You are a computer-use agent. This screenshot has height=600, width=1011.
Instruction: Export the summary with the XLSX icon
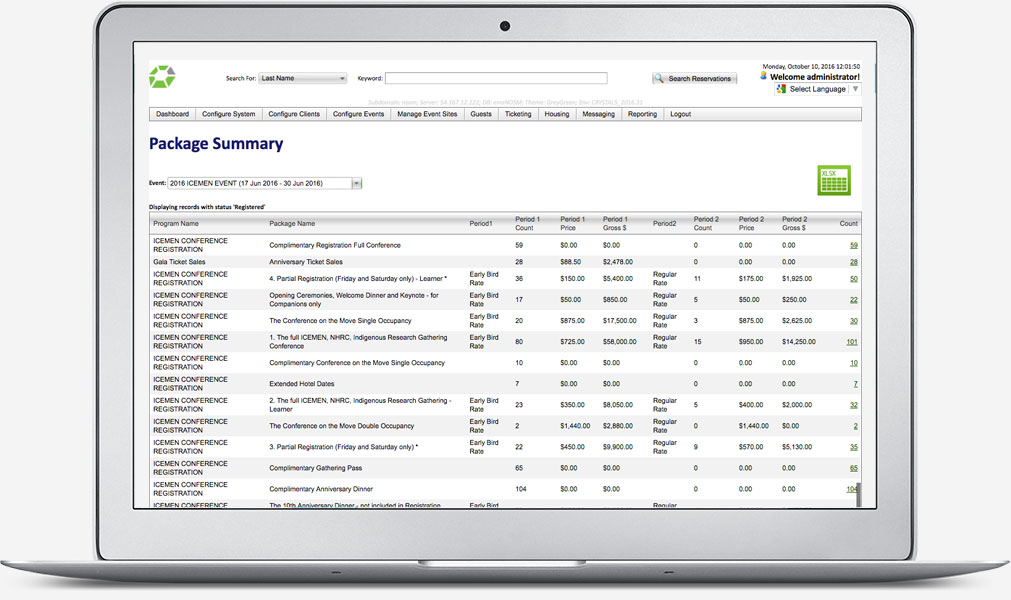[834, 180]
